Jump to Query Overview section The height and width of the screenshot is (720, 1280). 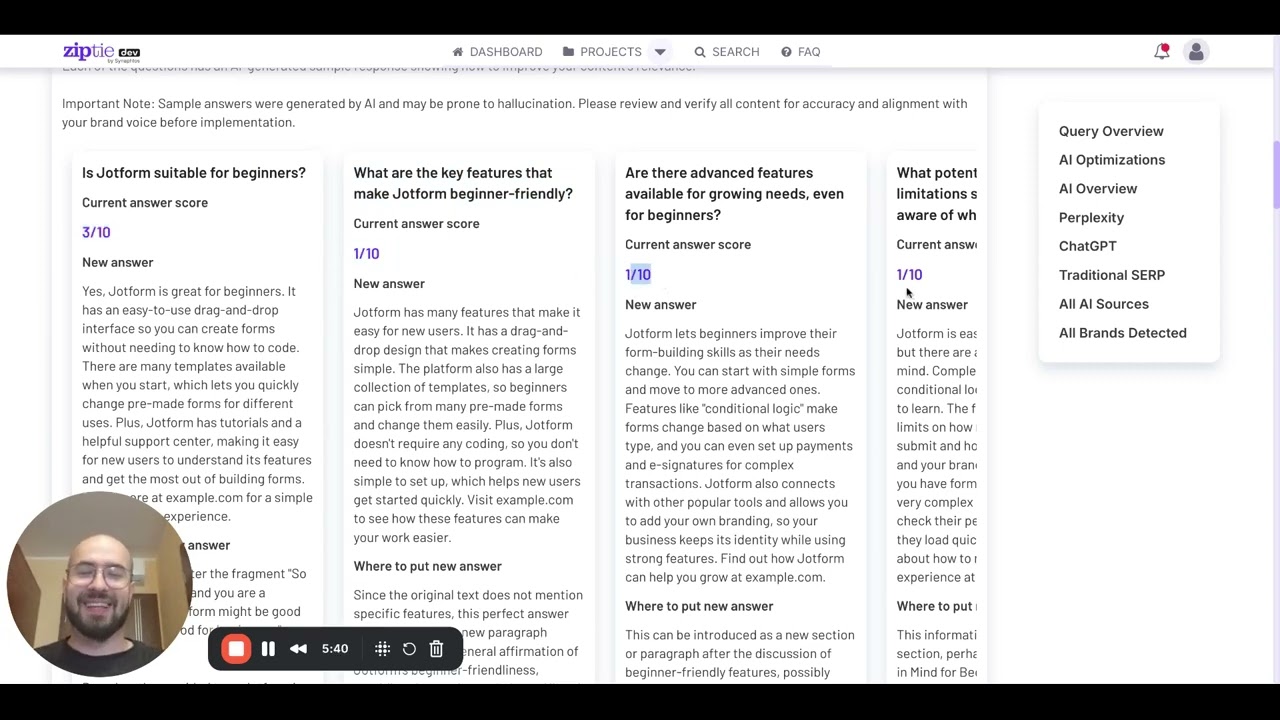[x=1111, y=131]
